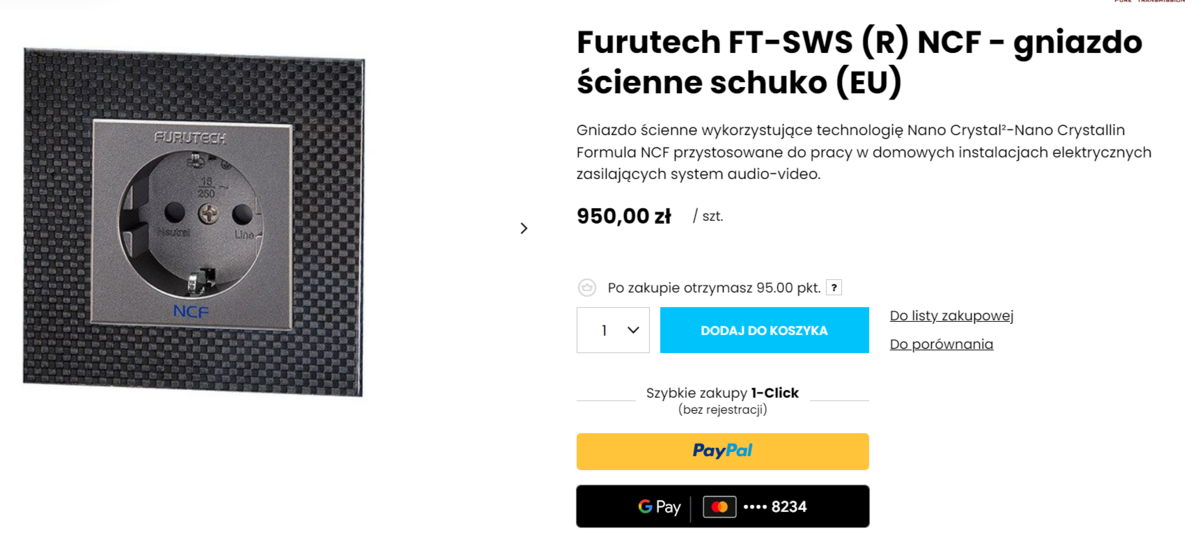Image resolution: width=1200 pixels, height=546 pixels.
Task: Click the PayPal logo button
Action: tap(722, 451)
